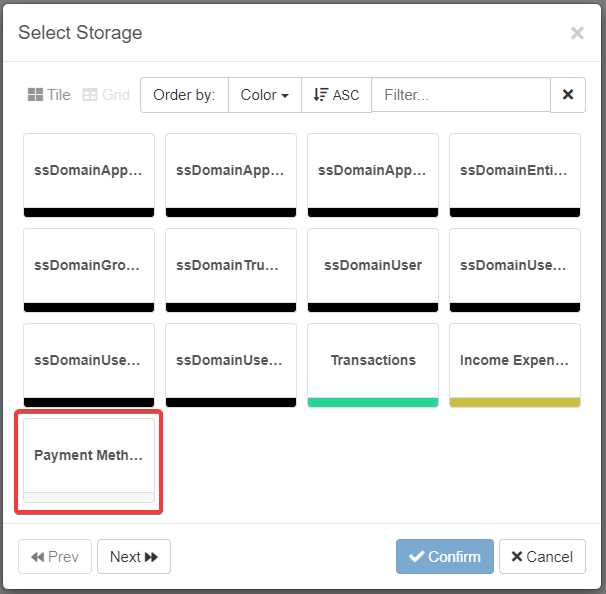Toggle ASC sort direction
The width and height of the screenshot is (606, 594).
[336, 95]
